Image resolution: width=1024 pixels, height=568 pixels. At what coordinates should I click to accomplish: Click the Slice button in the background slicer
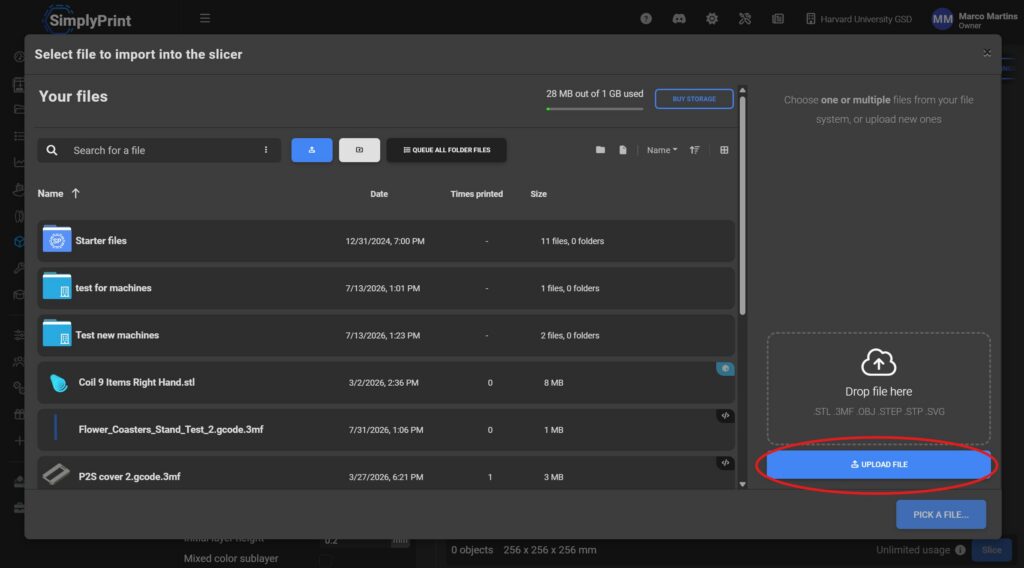click(991, 550)
